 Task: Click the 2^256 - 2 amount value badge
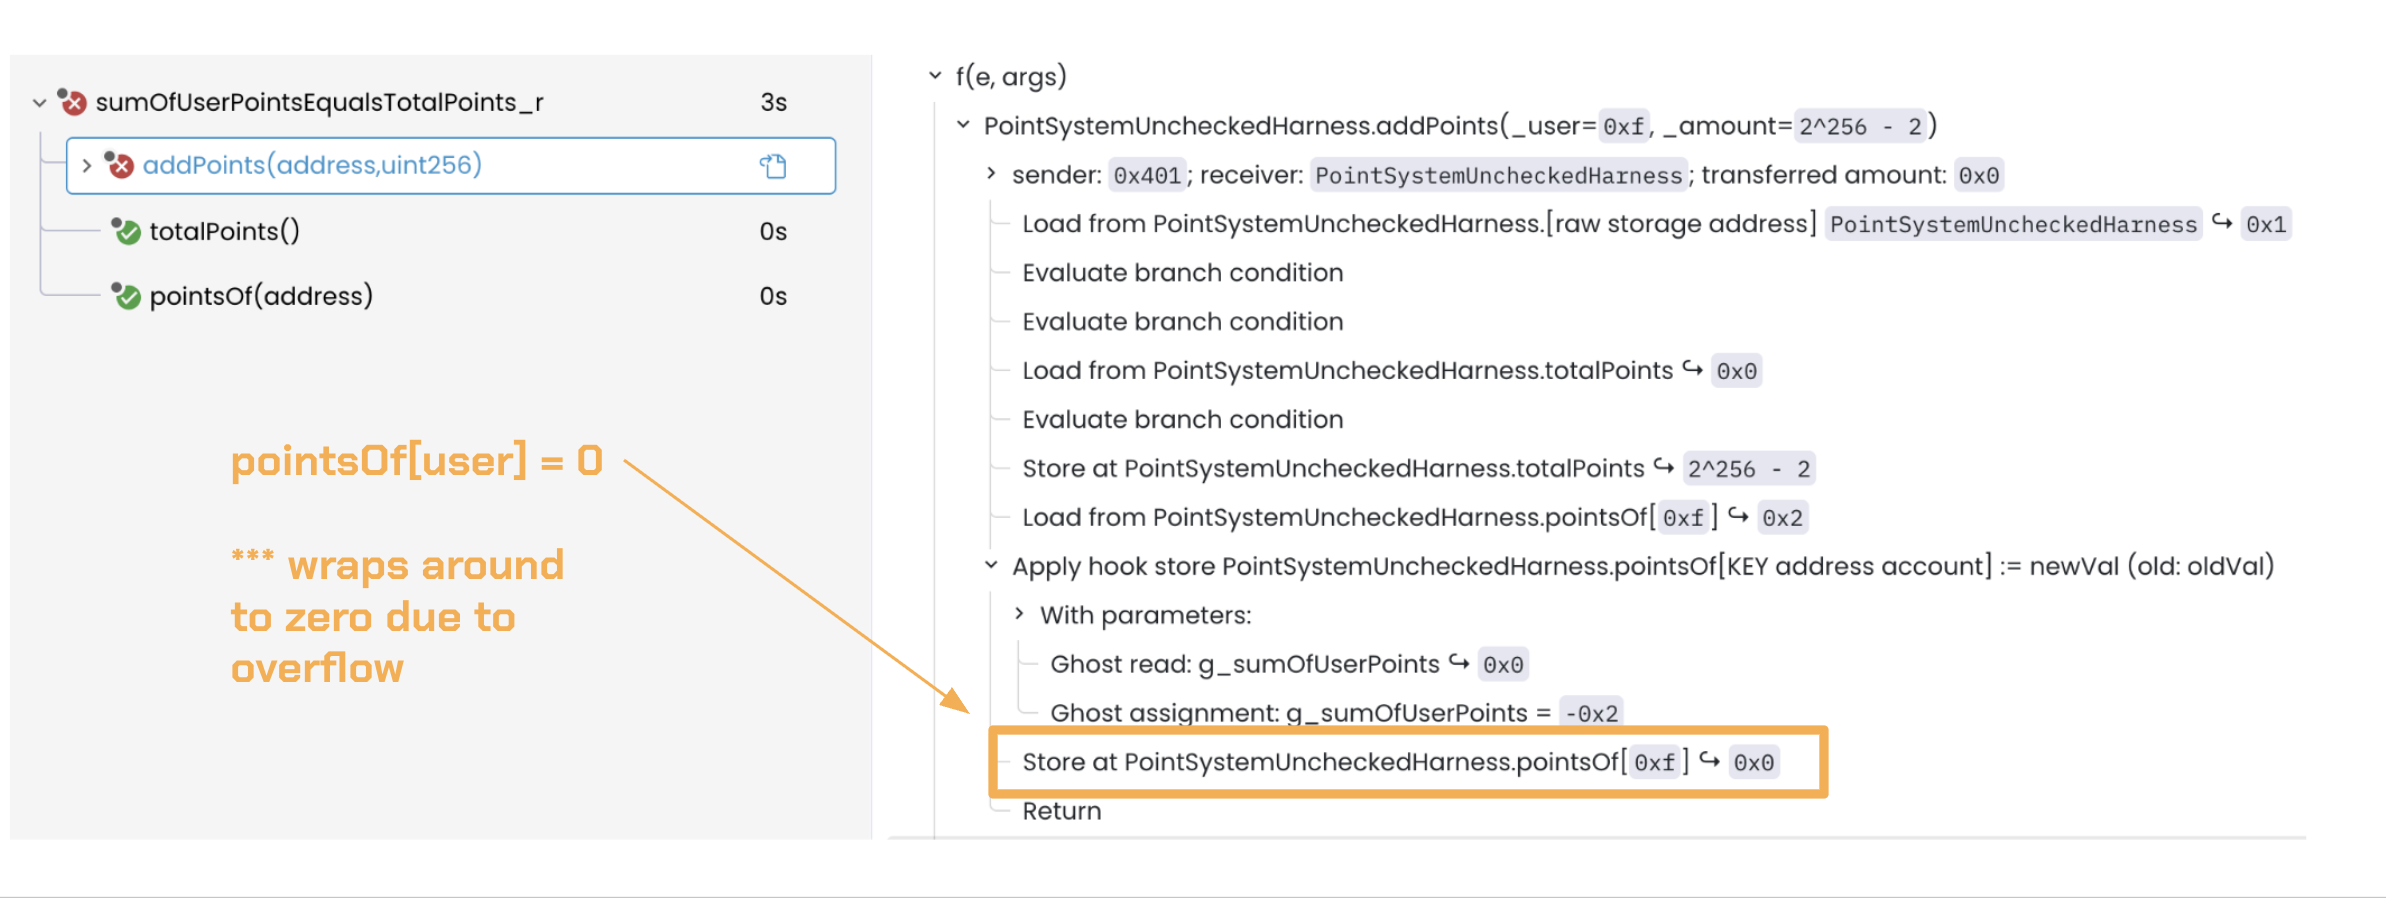[1859, 126]
